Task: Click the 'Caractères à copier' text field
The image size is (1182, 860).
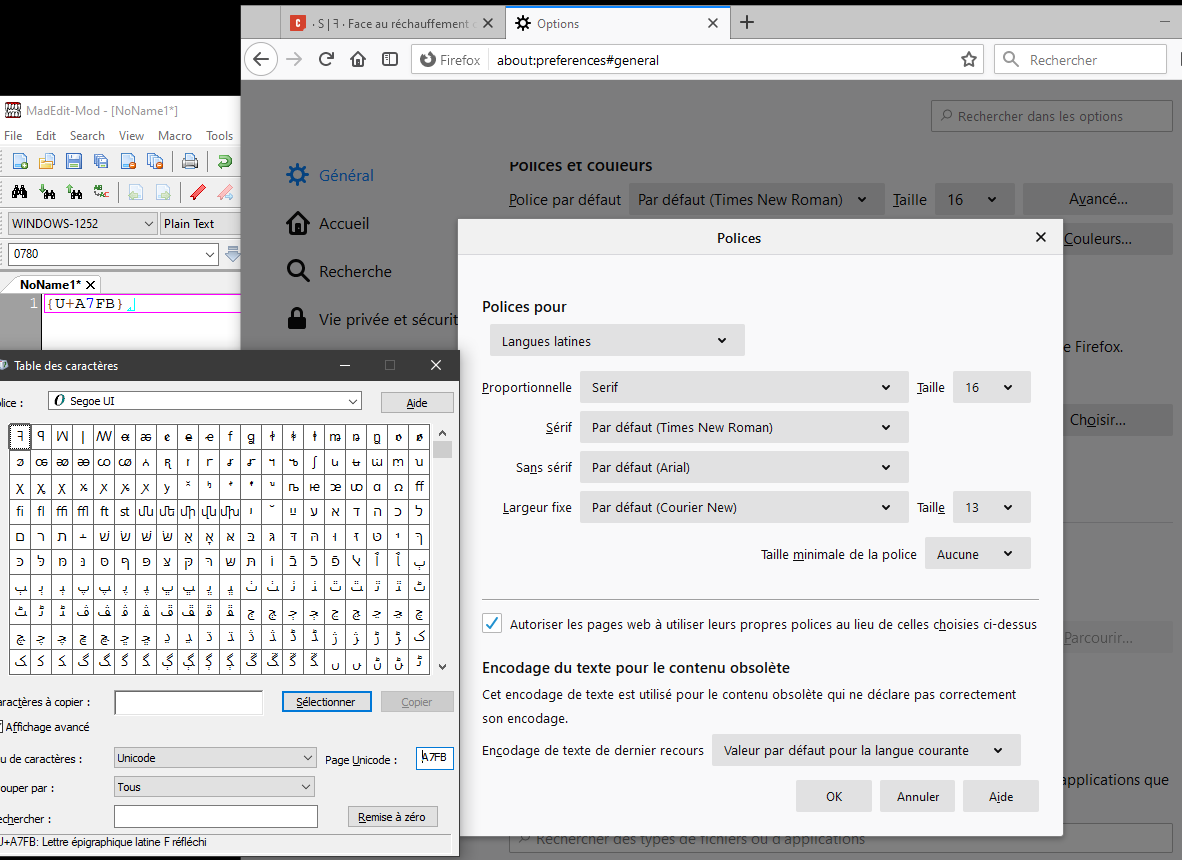Action: pos(189,702)
